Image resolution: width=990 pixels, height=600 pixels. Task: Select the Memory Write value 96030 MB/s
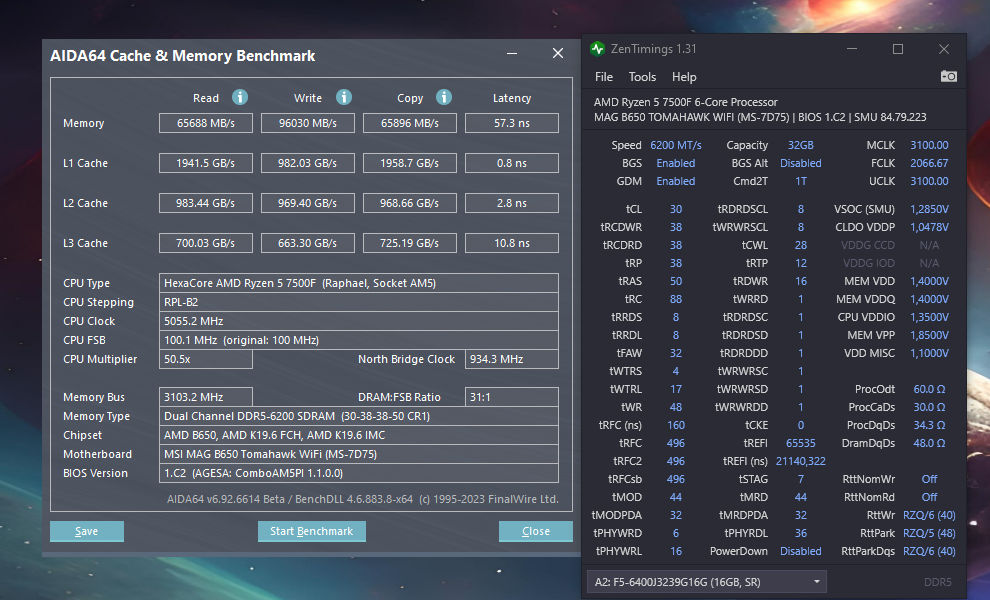(307, 123)
